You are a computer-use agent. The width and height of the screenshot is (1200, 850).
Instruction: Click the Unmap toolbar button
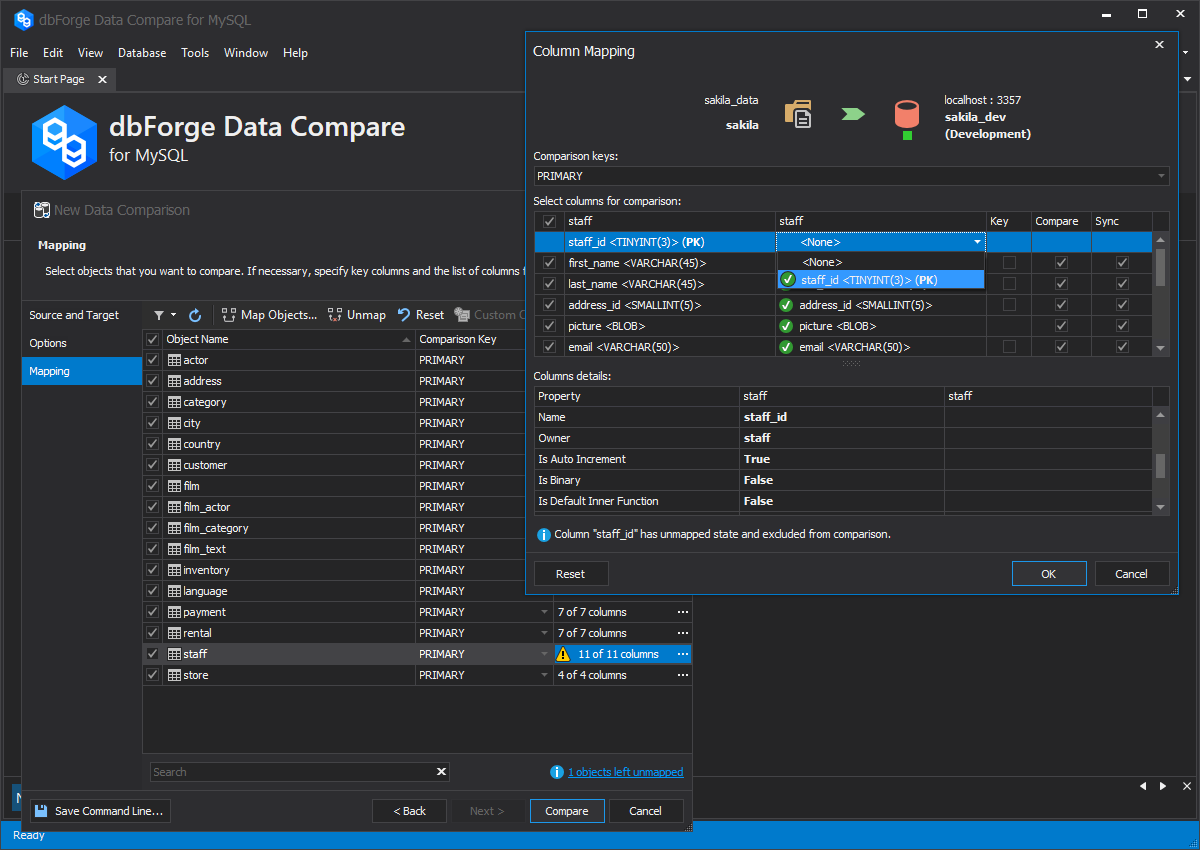(x=357, y=315)
